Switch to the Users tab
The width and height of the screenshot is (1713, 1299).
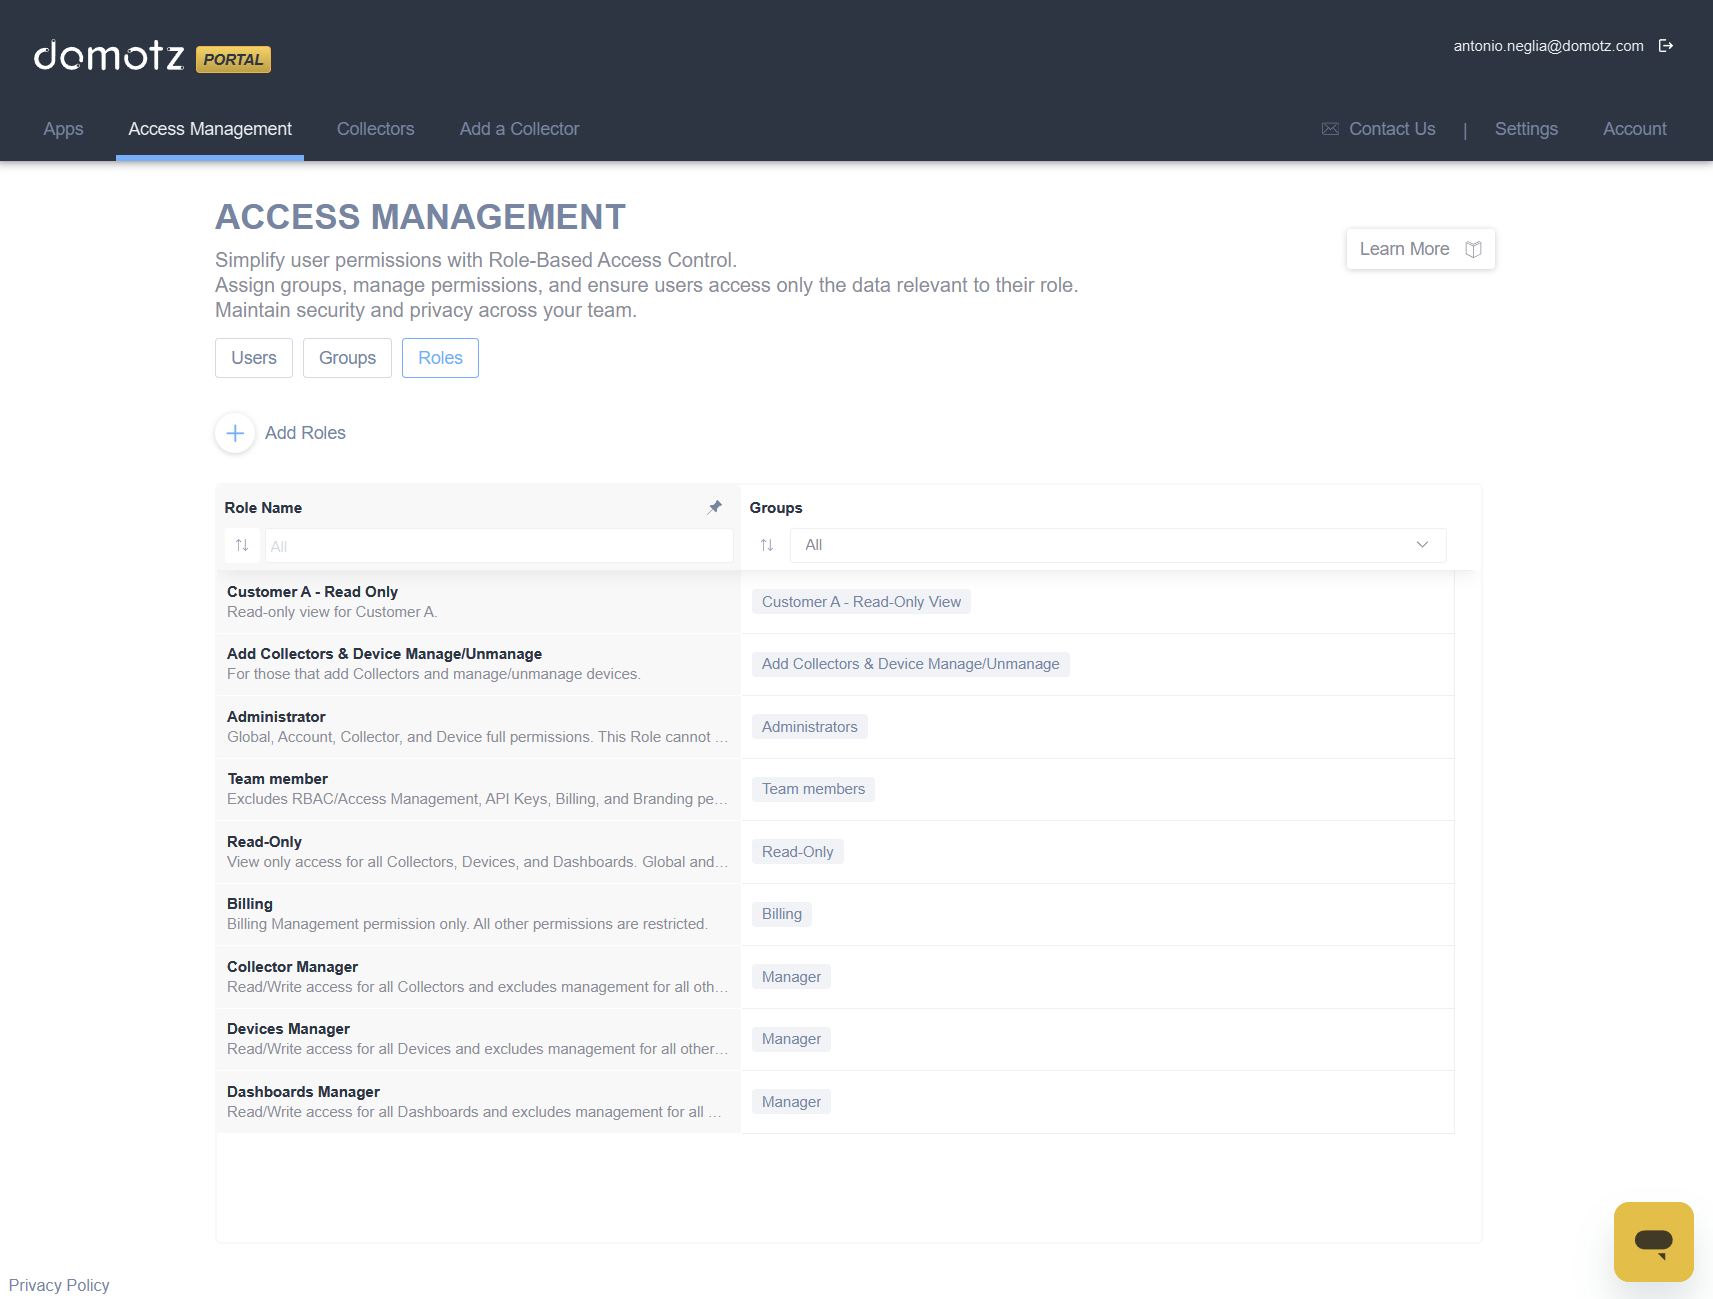[254, 358]
